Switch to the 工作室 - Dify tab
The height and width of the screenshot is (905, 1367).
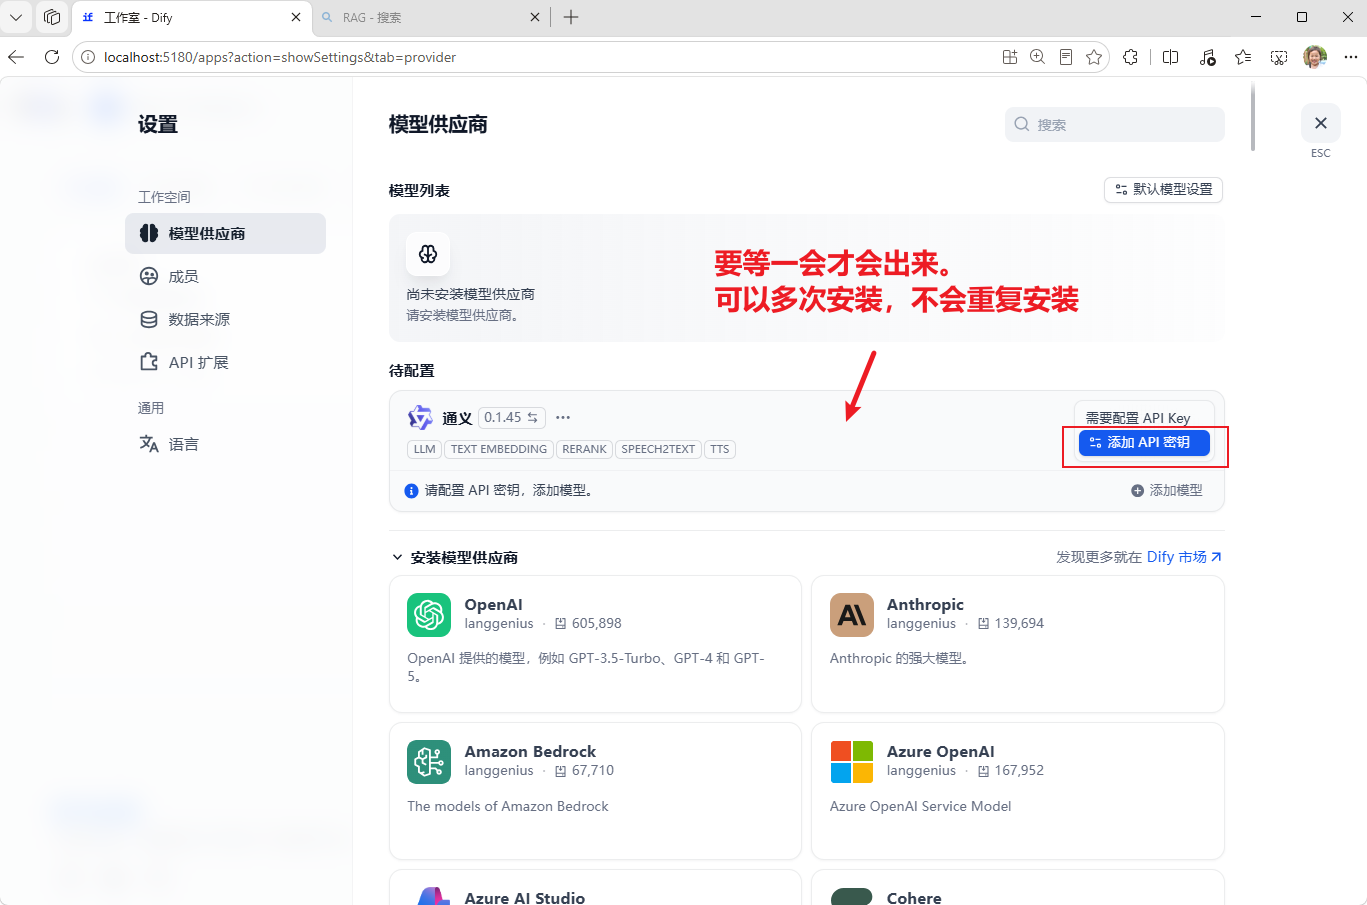(x=192, y=17)
